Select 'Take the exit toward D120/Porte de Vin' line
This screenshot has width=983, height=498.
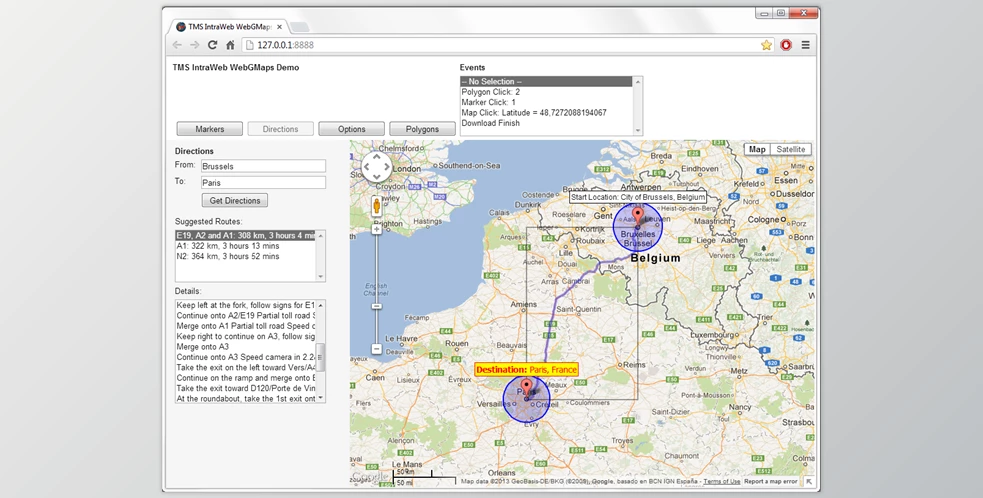[246, 388]
